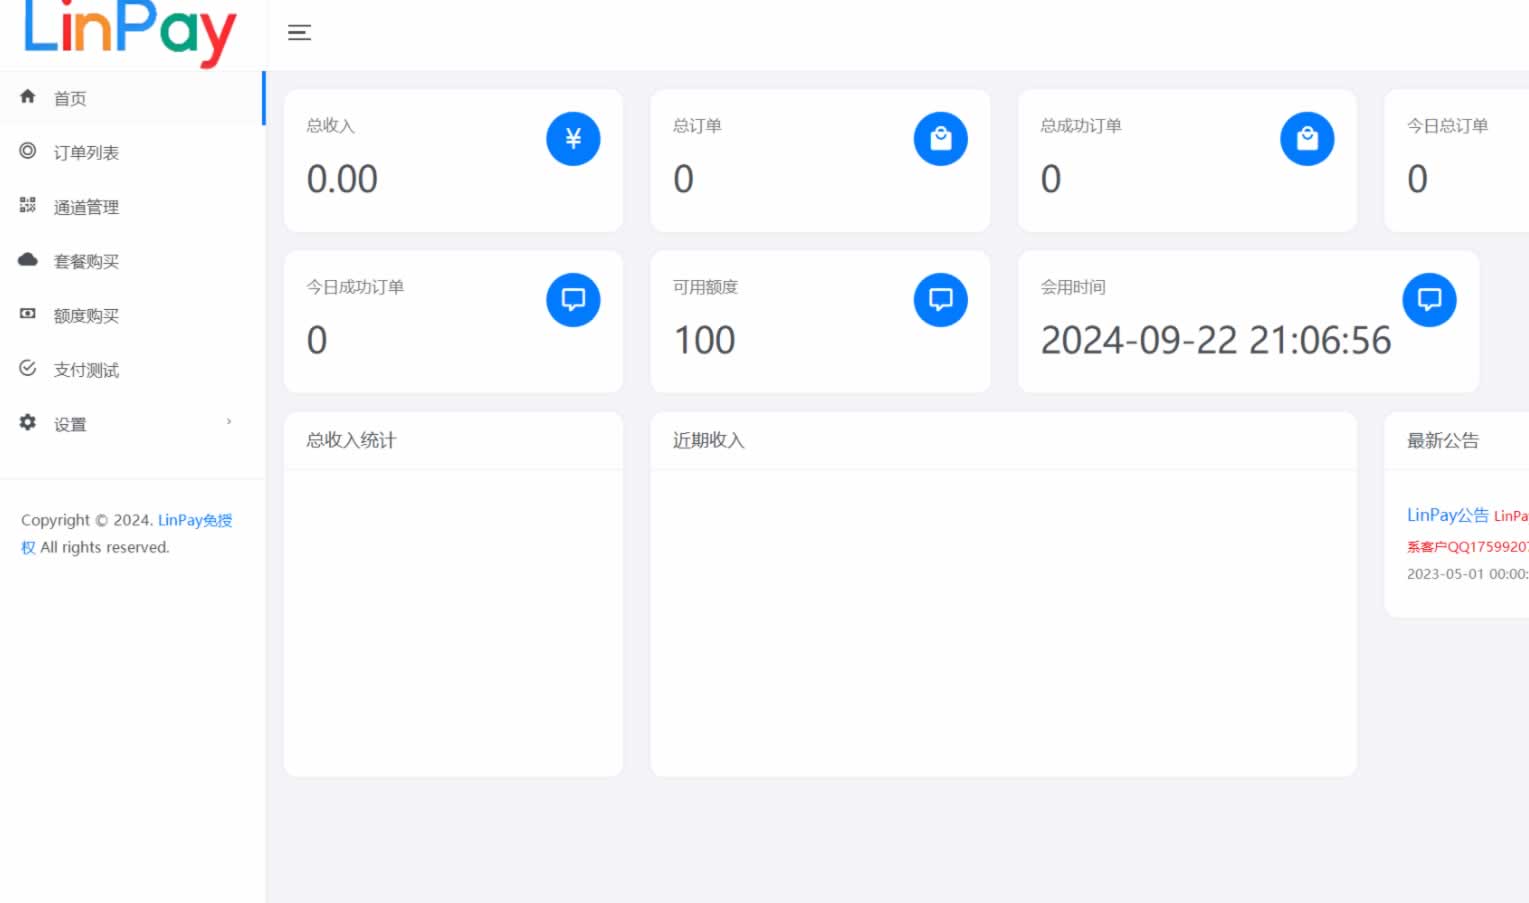Toggle the sidebar hamburger menu icon

299,33
